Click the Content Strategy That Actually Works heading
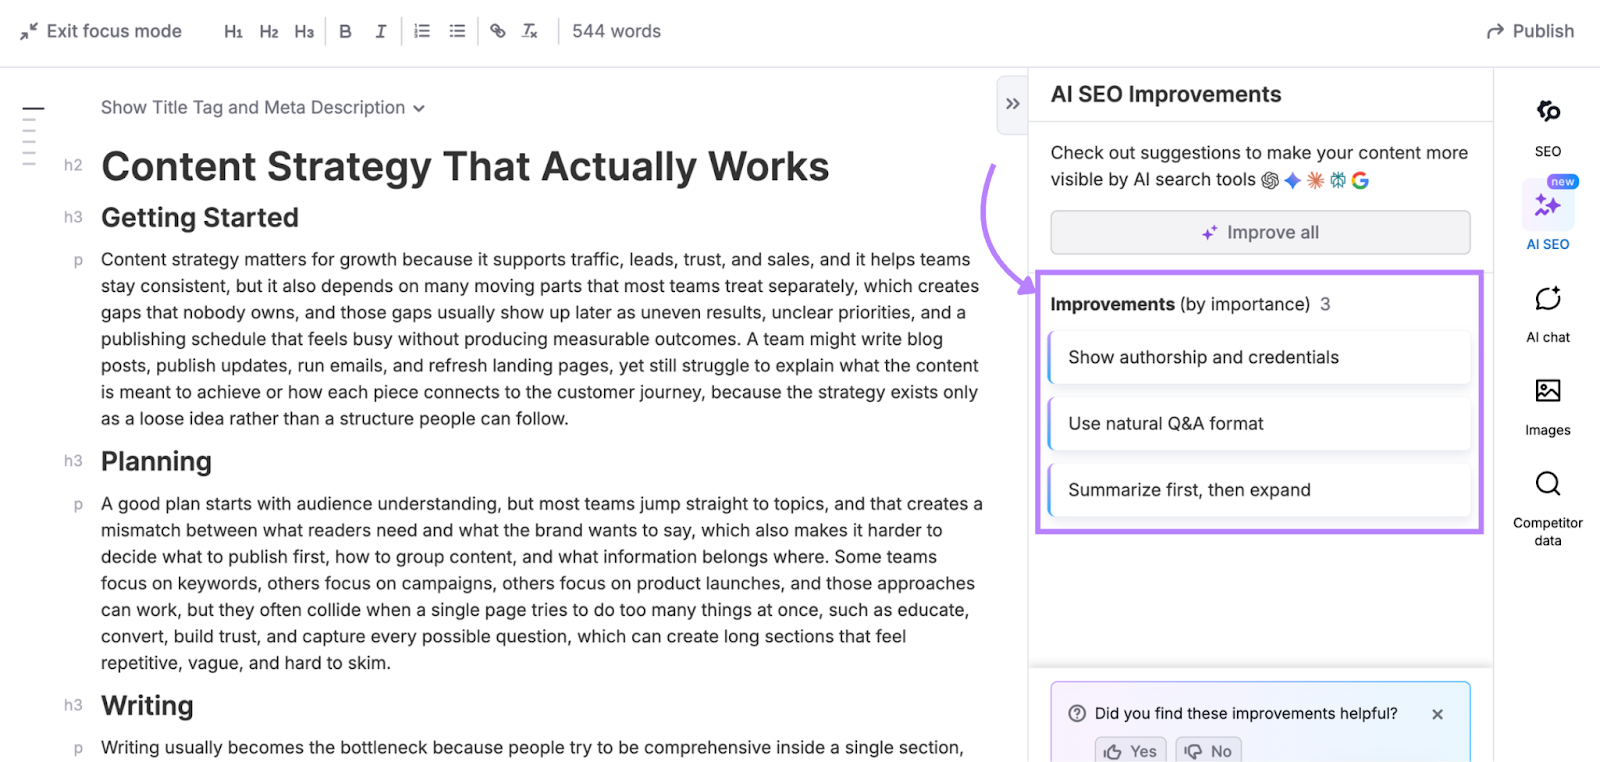The height and width of the screenshot is (762, 1600). pyautogui.click(x=465, y=166)
